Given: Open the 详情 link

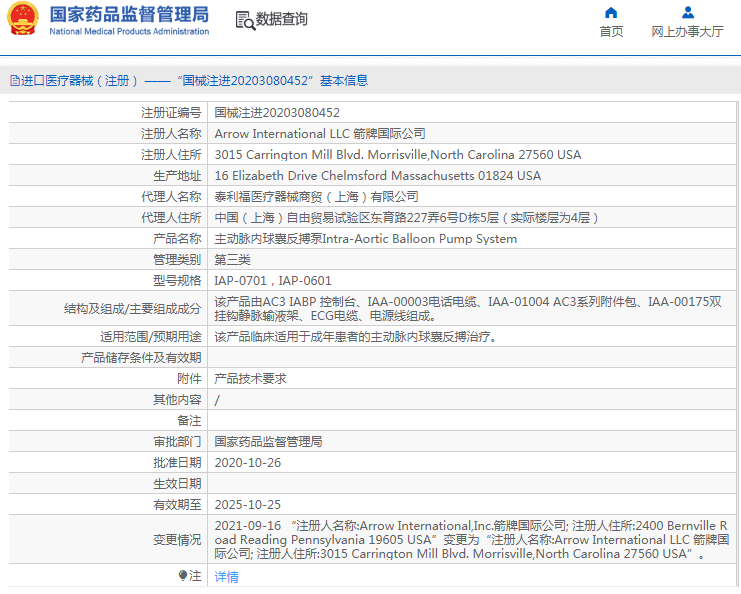Looking at the screenshot, I should pyautogui.click(x=227, y=577).
